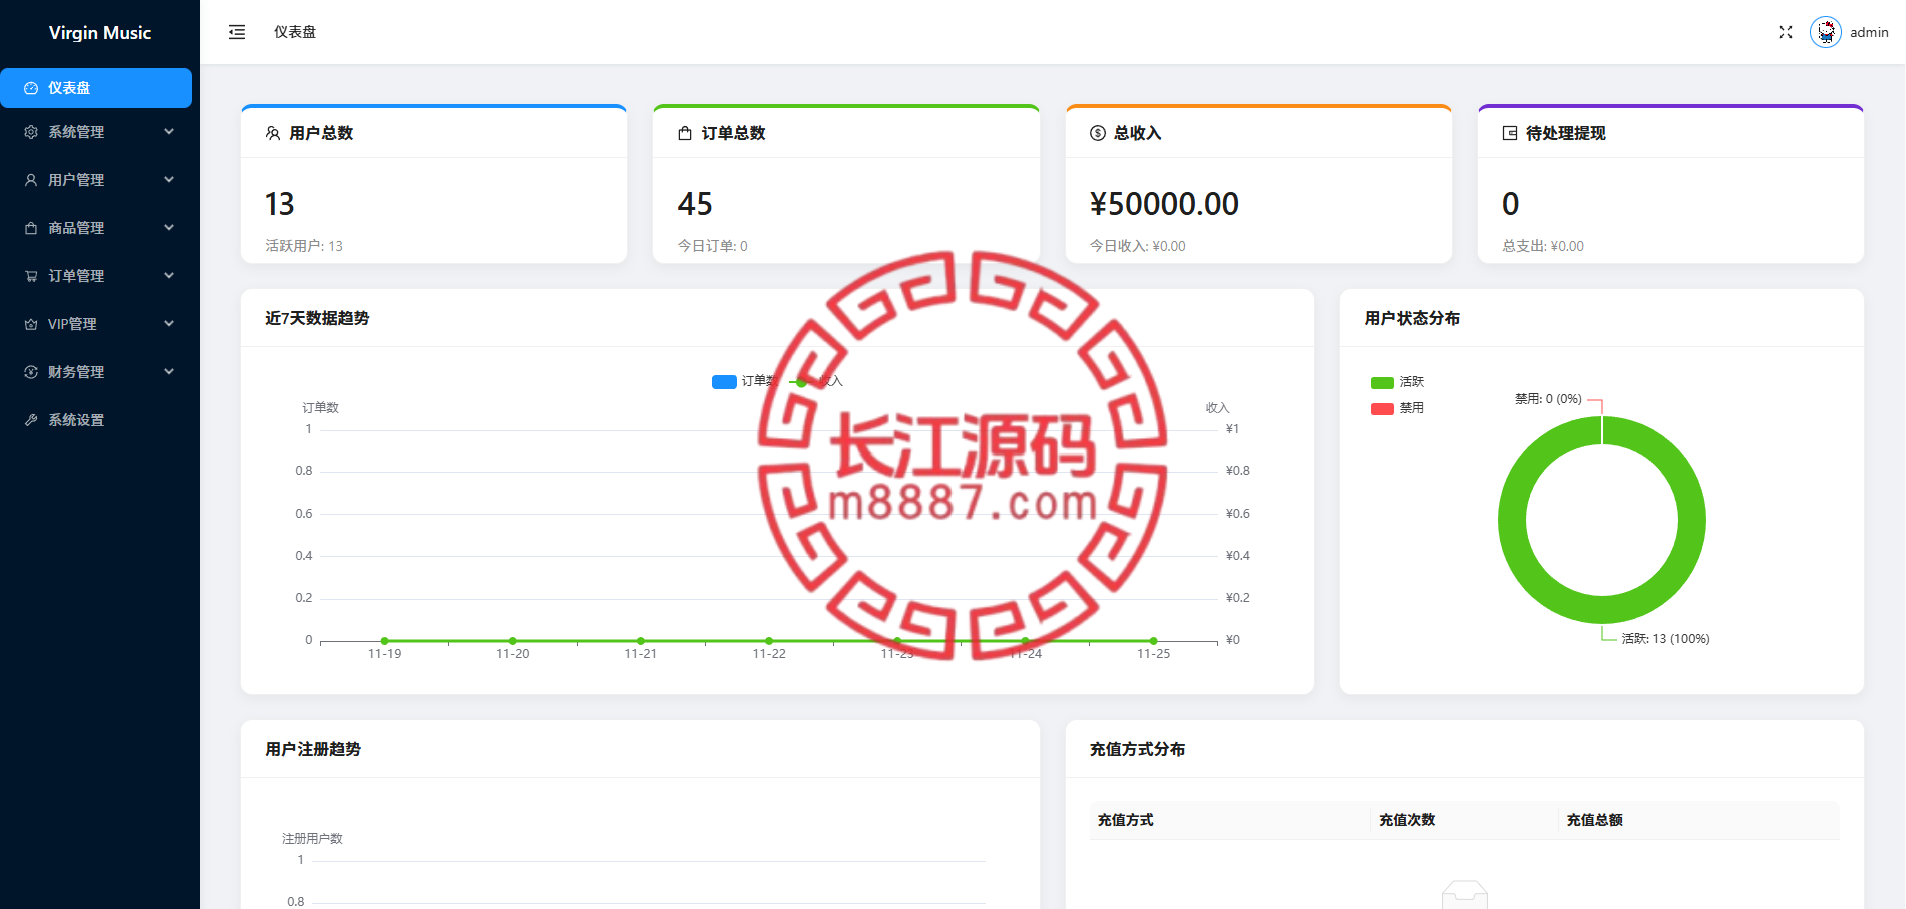The height and width of the screenshot is (909, 1906).
Task: Click the 用户状态分布 panel title
Action: point(1412,318)
